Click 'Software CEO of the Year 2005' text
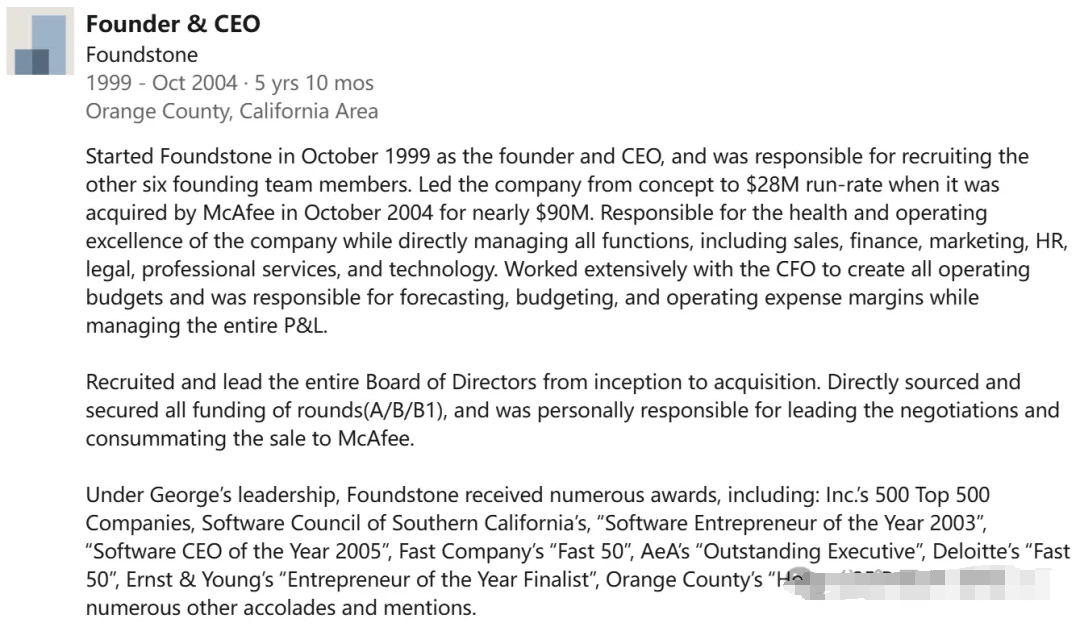 (x=238, y=551)
